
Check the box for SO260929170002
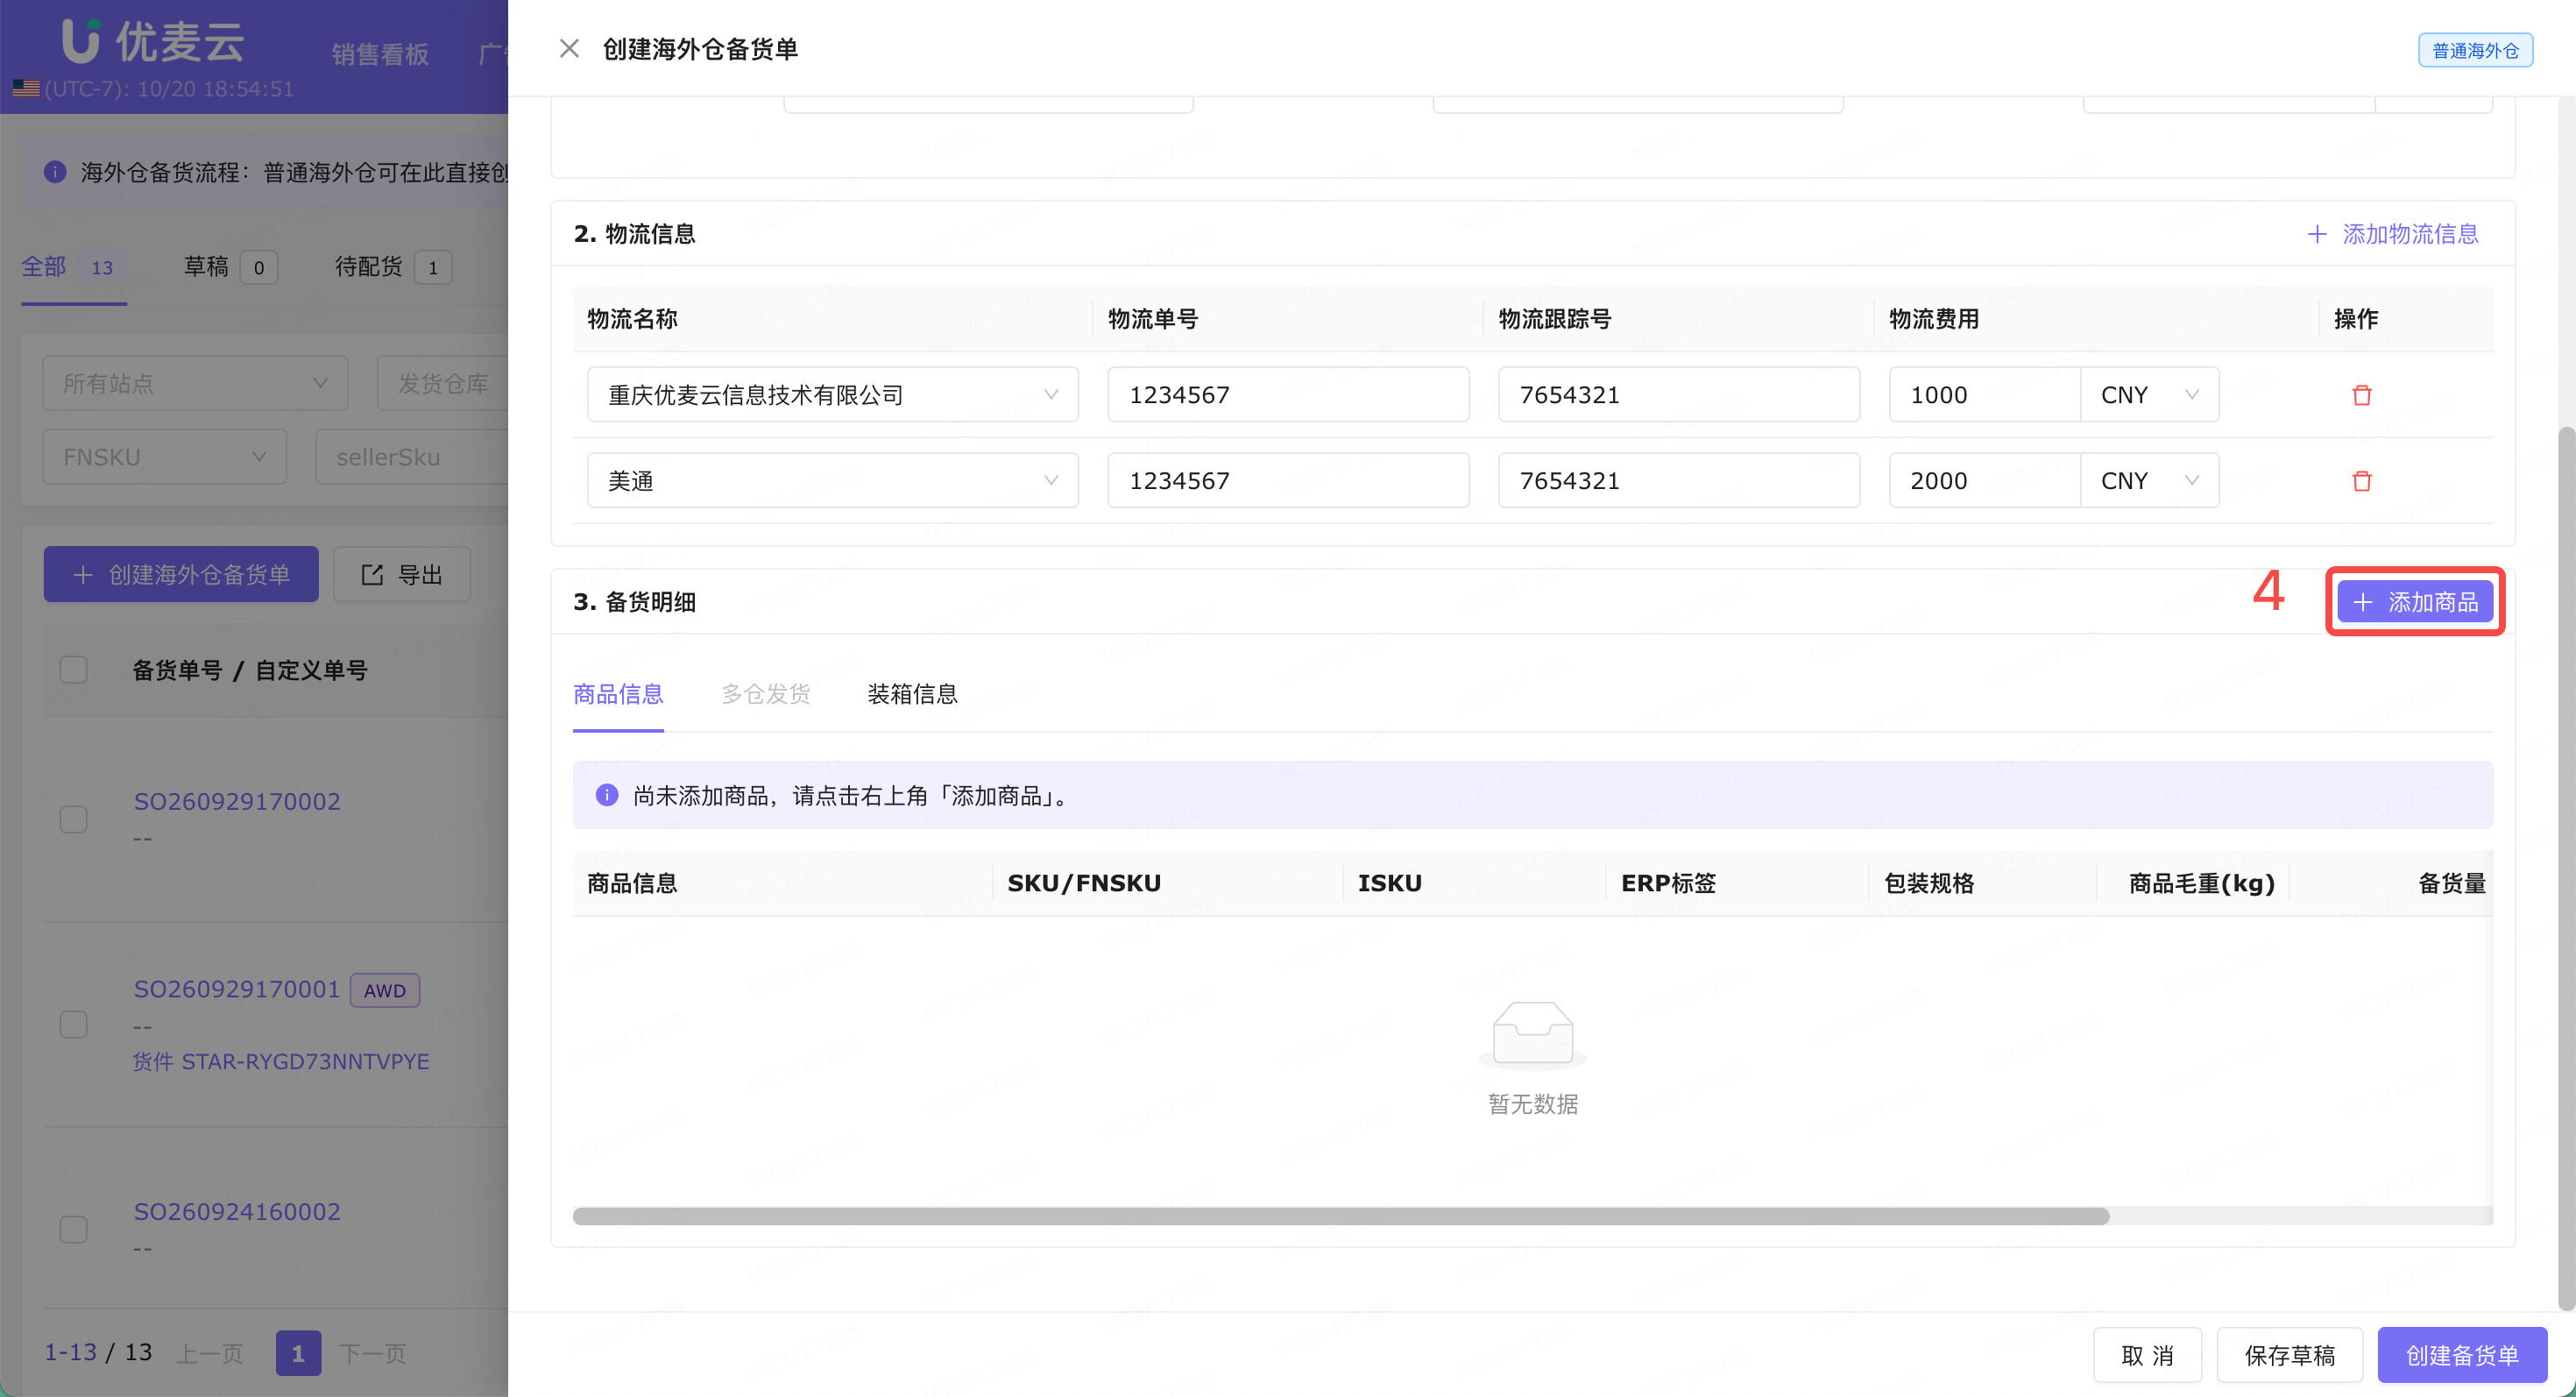point(74,819)
